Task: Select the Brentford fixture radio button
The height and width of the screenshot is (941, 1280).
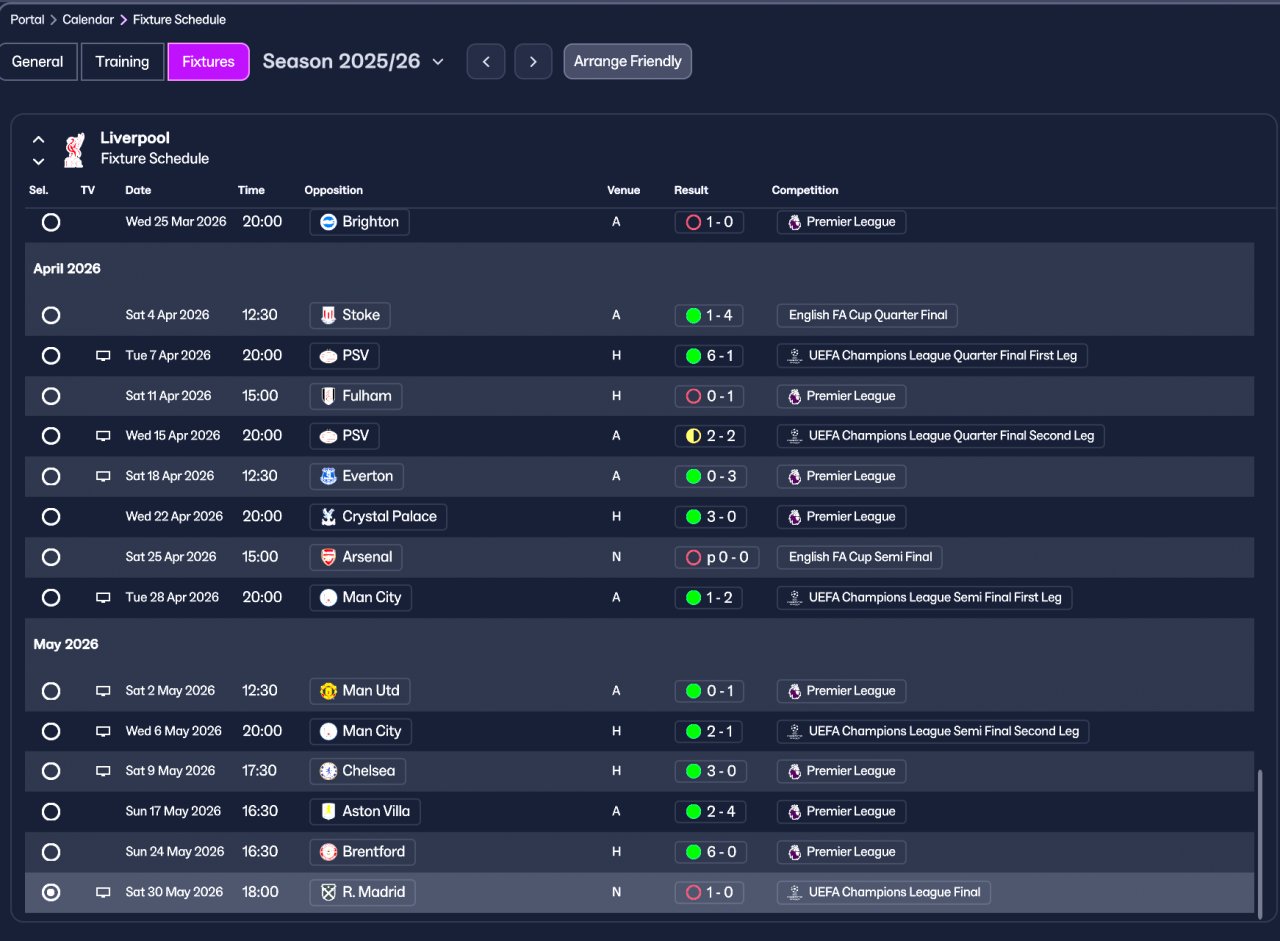Action: pos(51,852)
